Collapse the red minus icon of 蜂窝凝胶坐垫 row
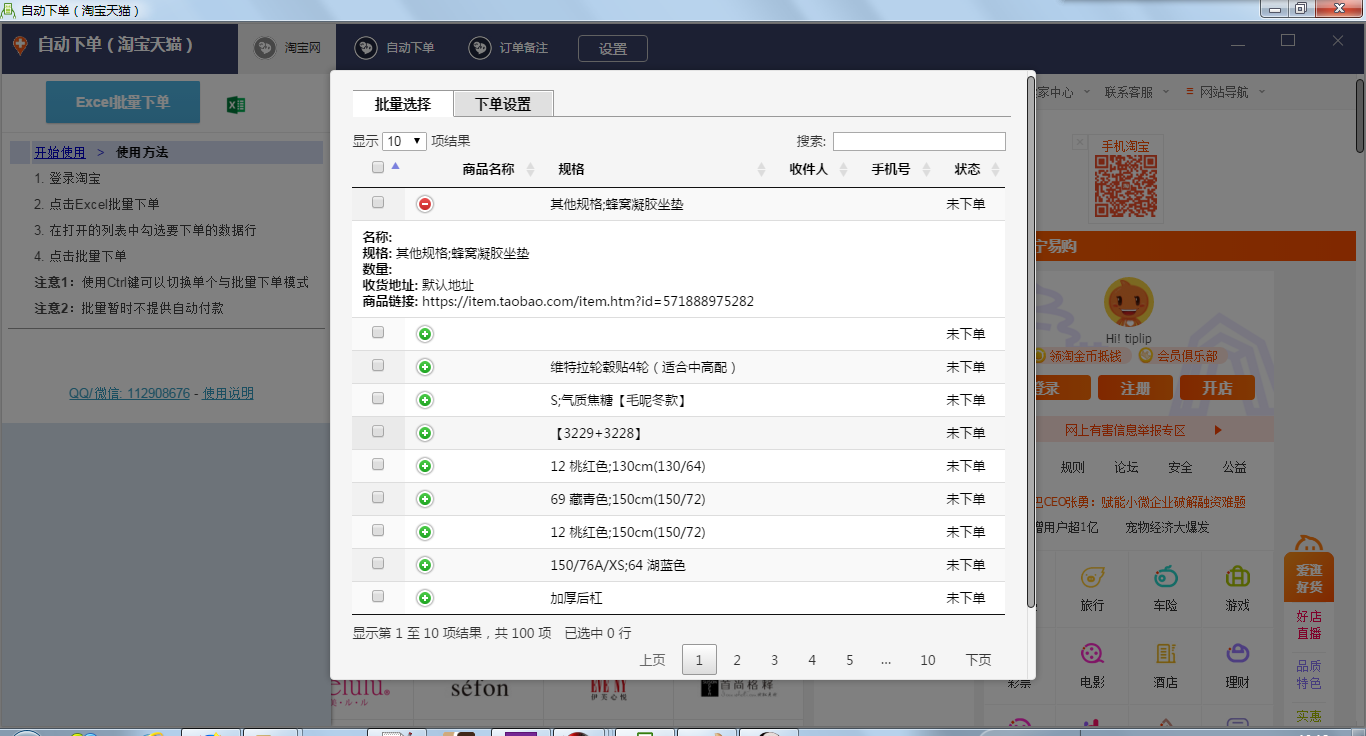Screen dimensions: 1366x736 click(425, 204)
